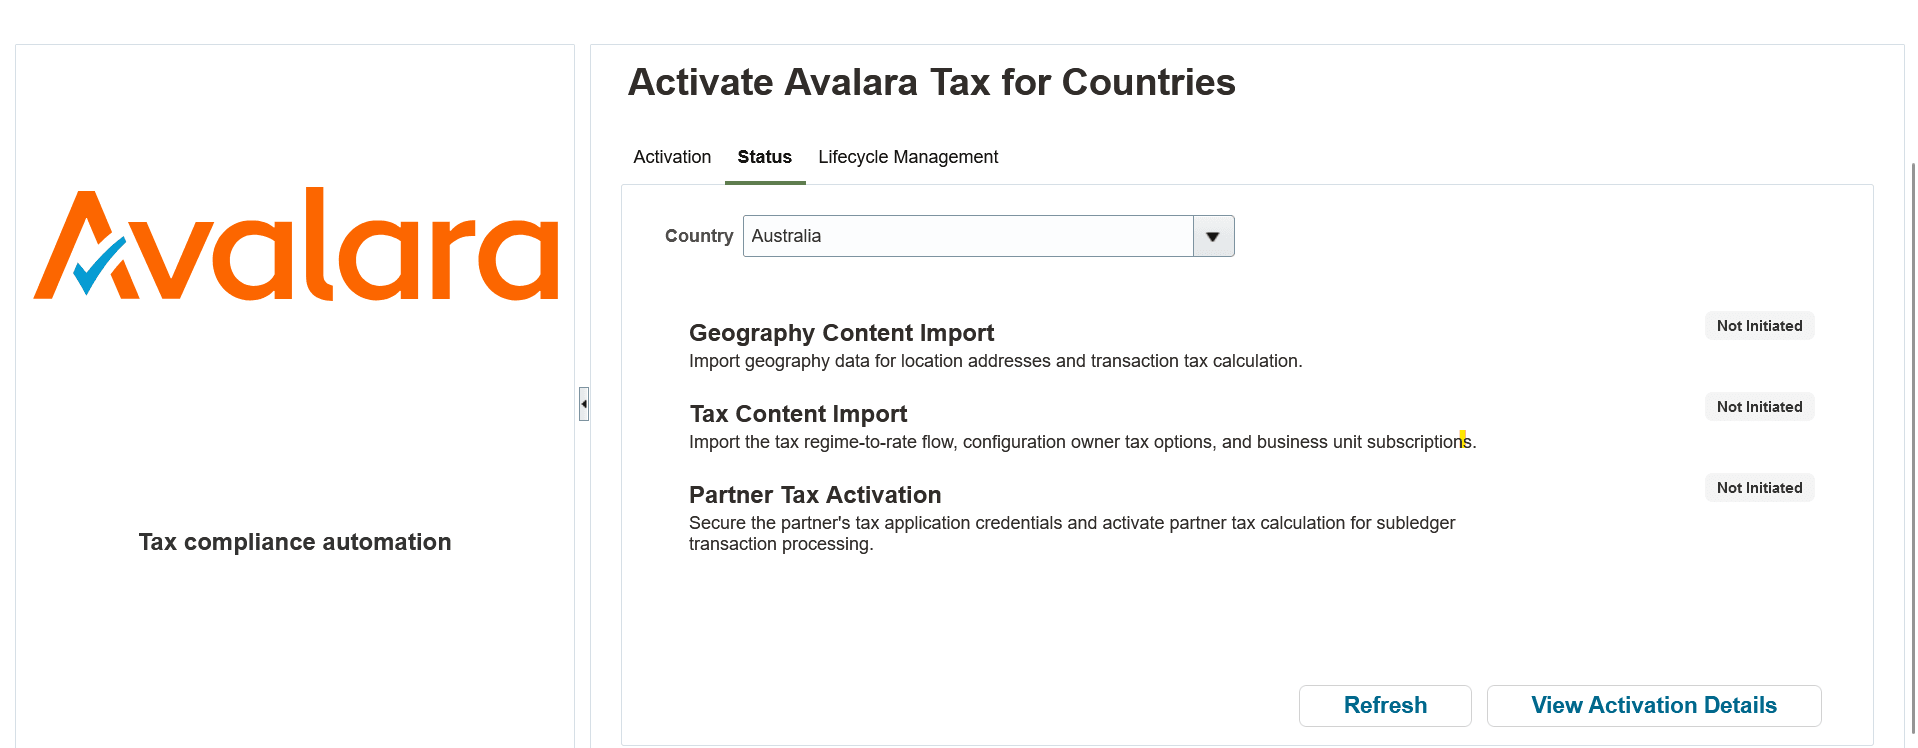Click Geography Content Import Not Initiated badge
This screenshot has height=748, width=1918.
tap(1758, 325)
